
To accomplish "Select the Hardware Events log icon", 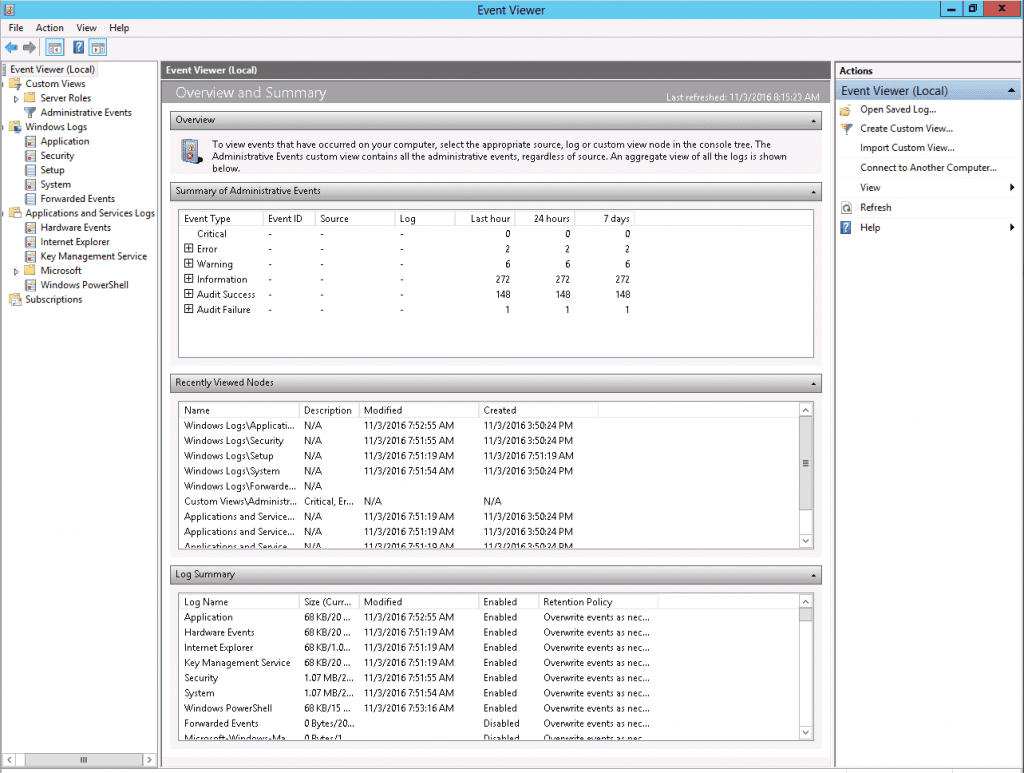I will tap(31, 227).
